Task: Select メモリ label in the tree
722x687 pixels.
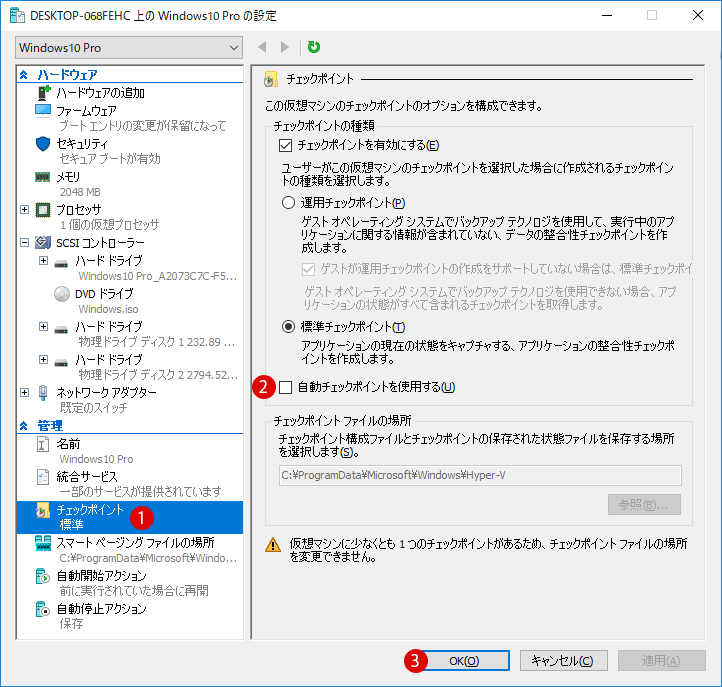Action: point(68,177)
